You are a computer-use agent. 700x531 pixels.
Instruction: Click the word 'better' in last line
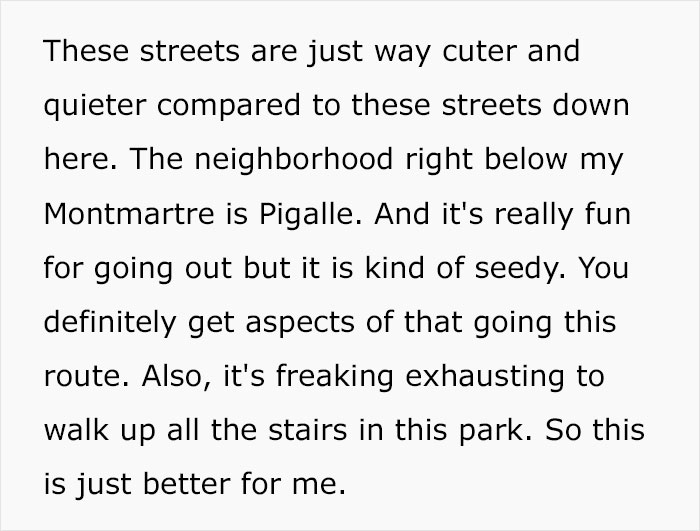point(187,485)
